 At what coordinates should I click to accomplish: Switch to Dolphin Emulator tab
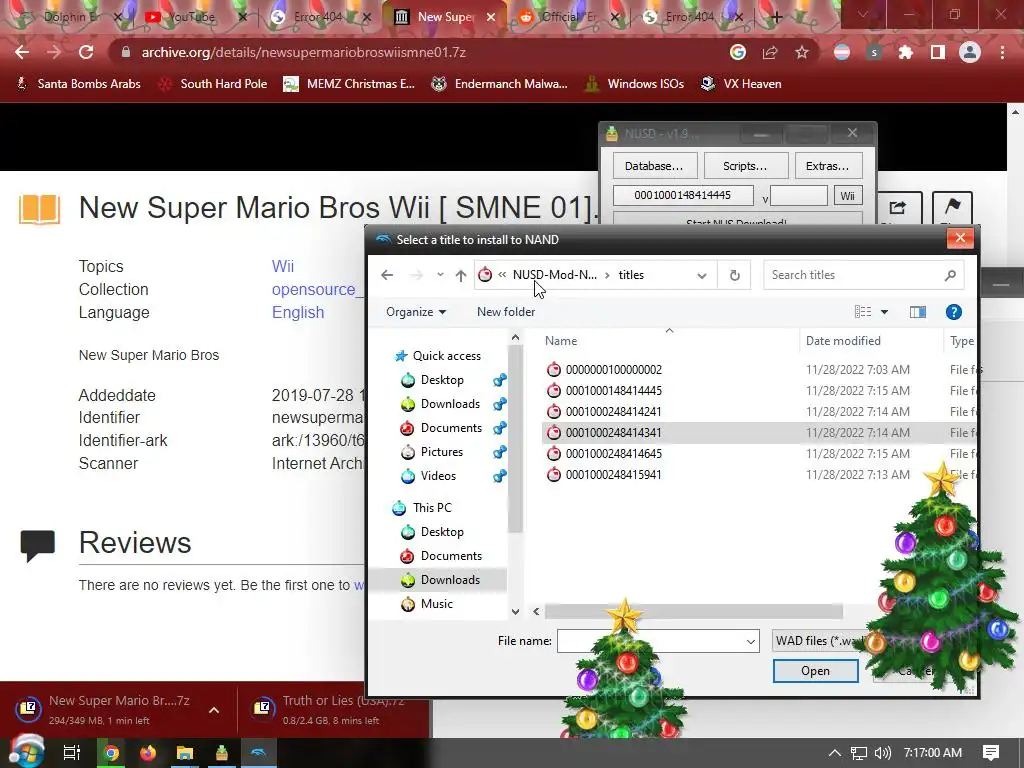[69, 17]
